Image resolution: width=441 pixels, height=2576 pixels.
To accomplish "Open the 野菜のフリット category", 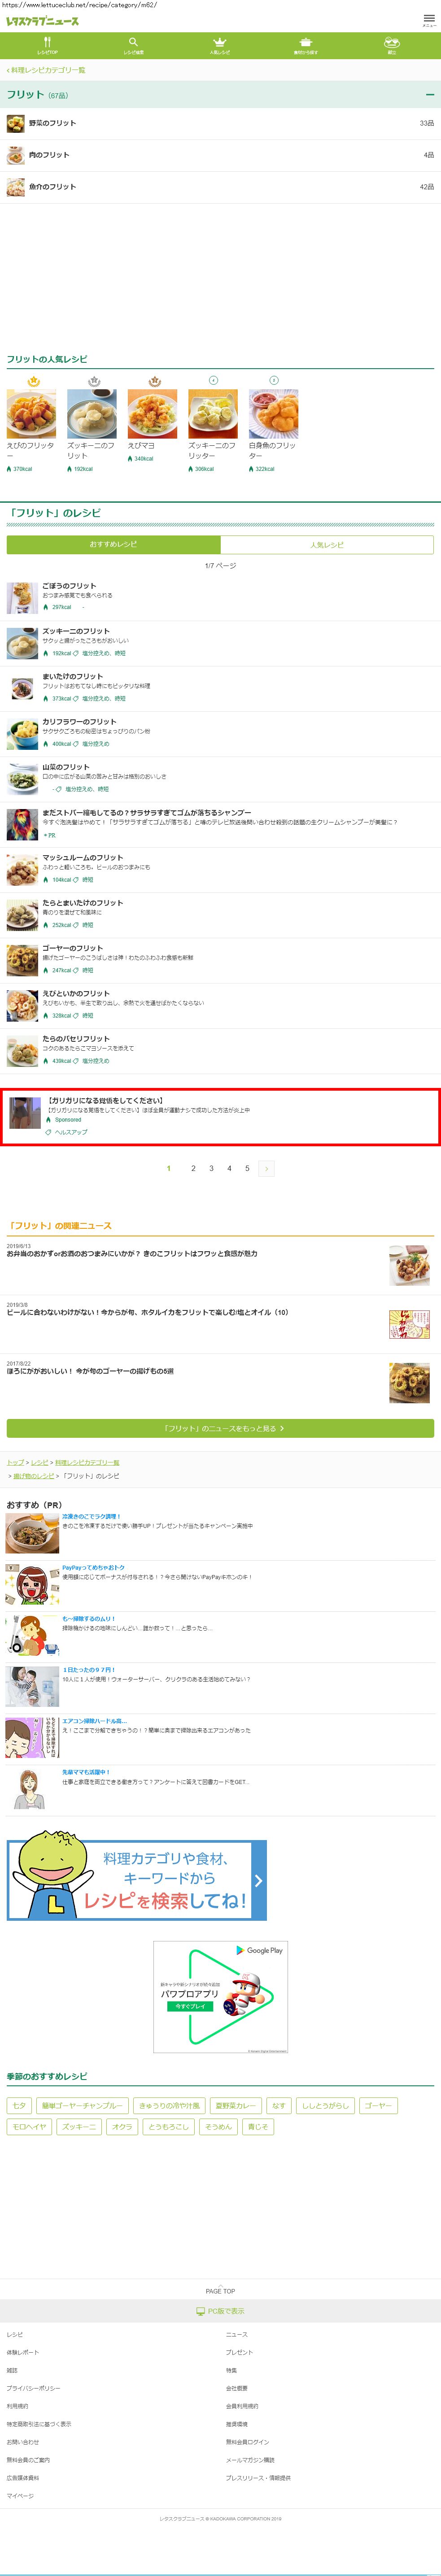I will [x=220, y=123].
